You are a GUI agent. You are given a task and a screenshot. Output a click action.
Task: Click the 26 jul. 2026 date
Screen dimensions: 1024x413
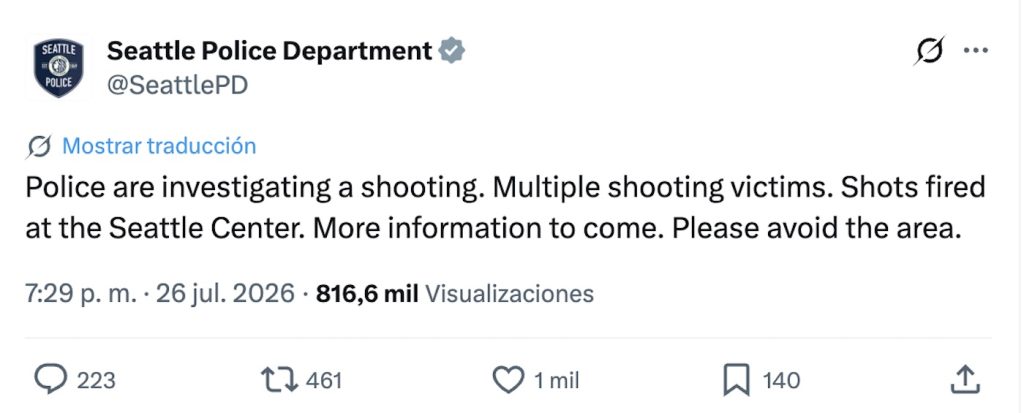pyautogui.click(x=225, y=294)
